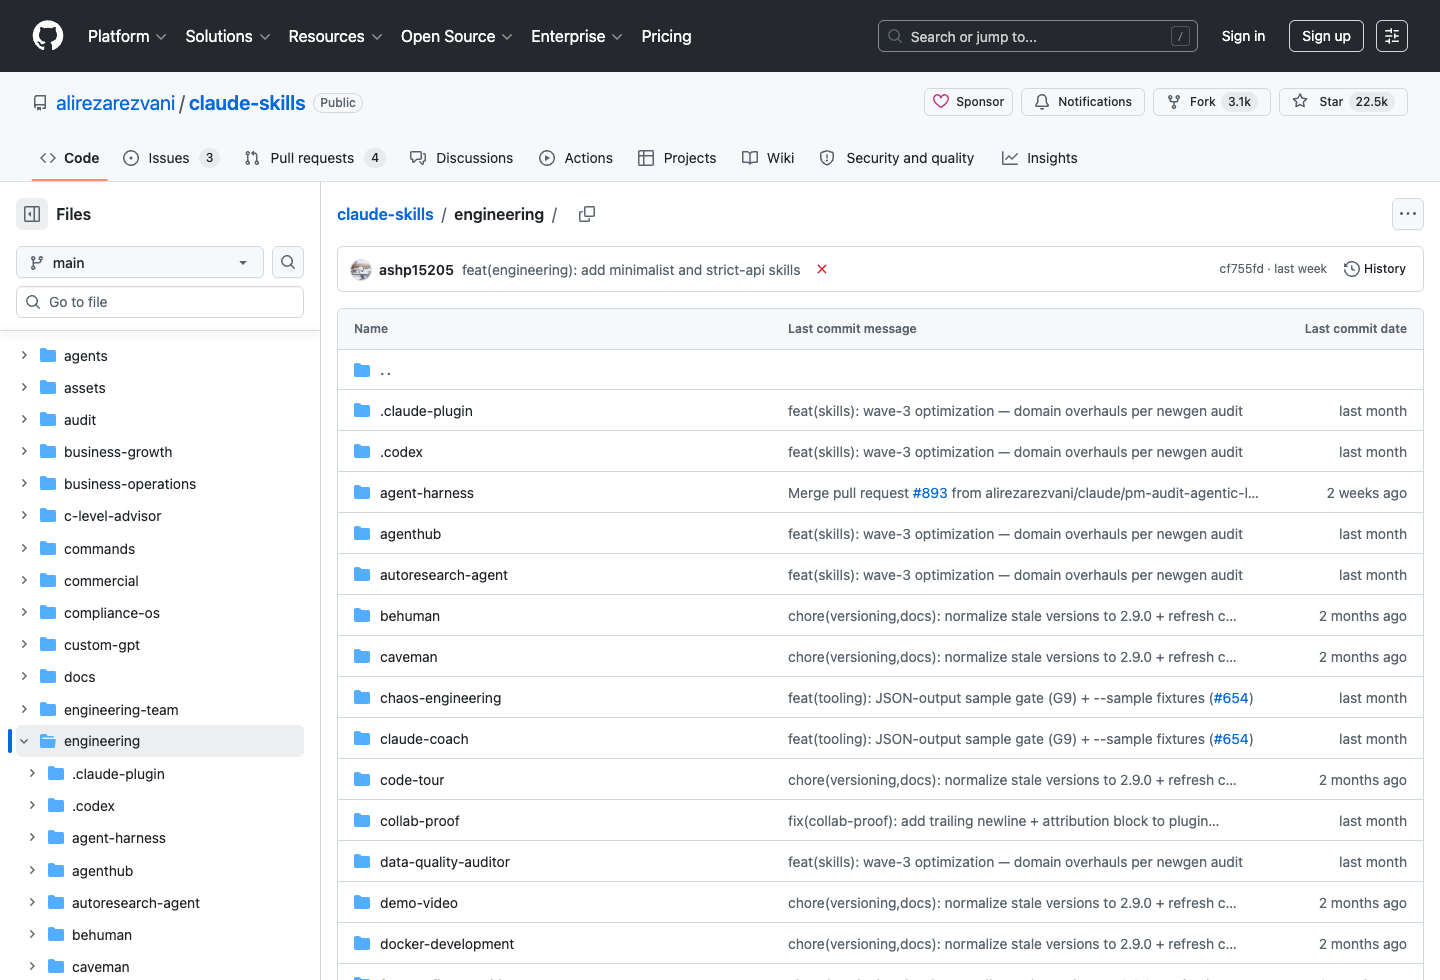Open commit History link
Image resolution: width=1440 pixels, height=980 pixels.
pos(1375,269)
